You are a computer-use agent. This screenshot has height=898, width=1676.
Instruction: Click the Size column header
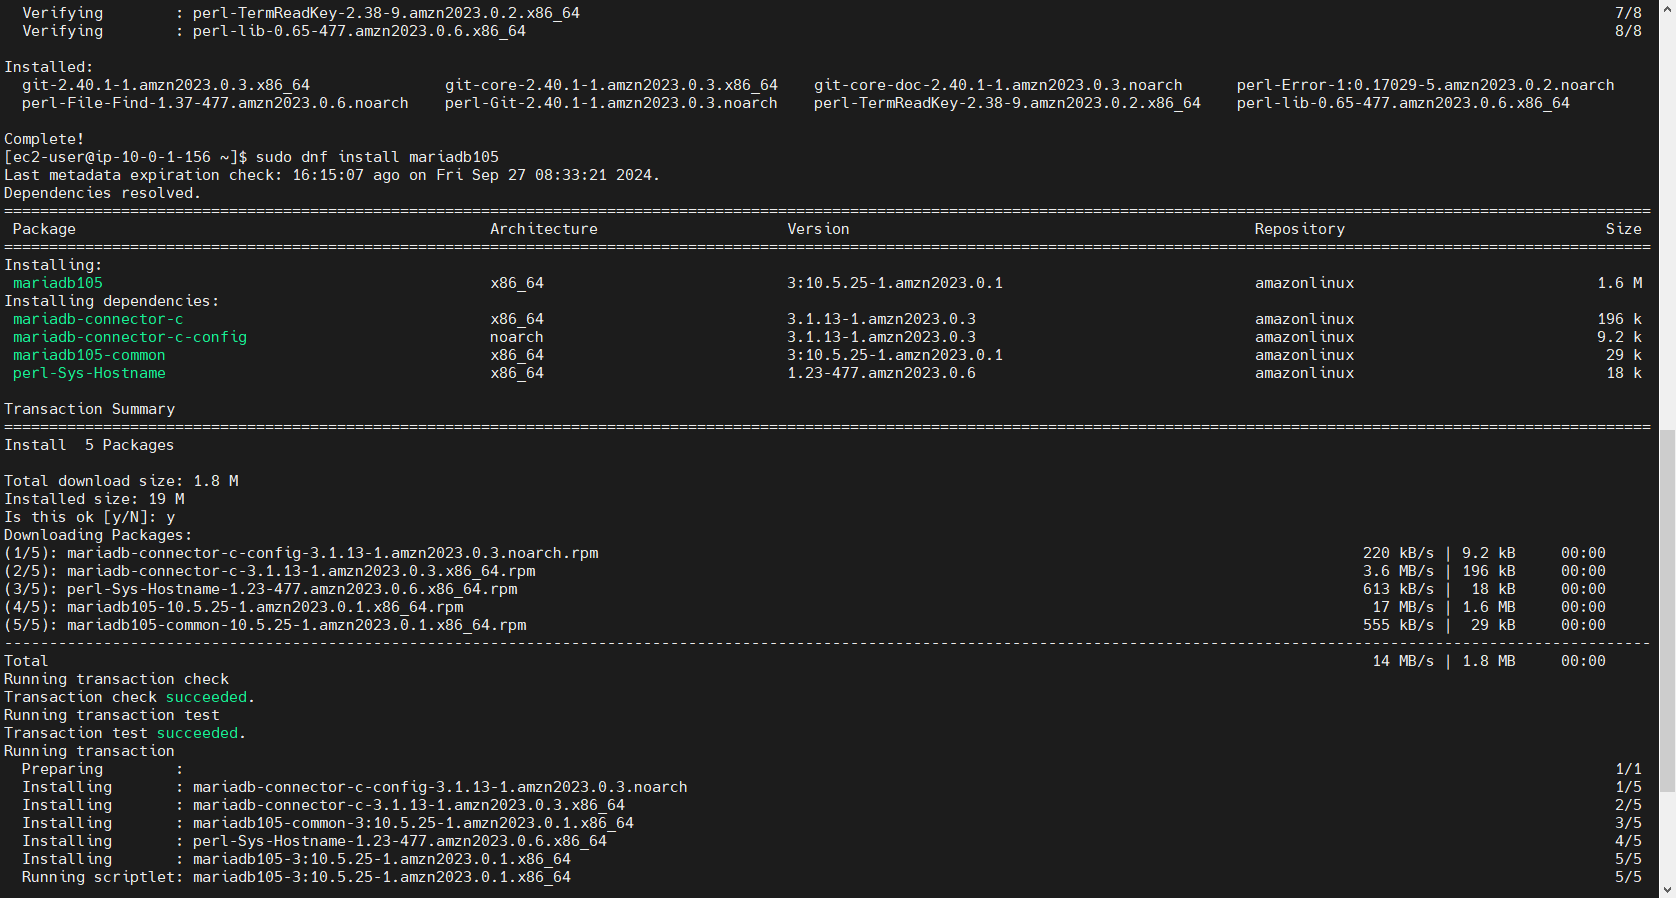(1623, 229)
